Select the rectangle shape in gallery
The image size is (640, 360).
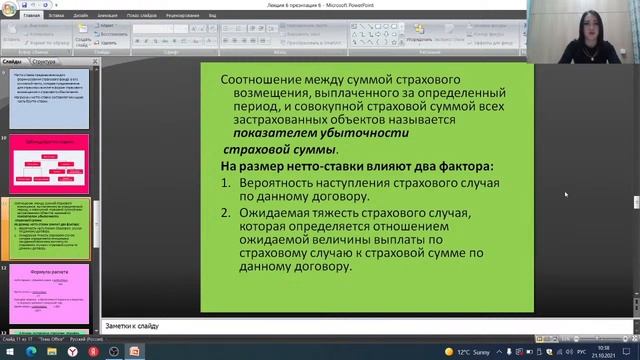pyautogui.click(x=378, y=26)
